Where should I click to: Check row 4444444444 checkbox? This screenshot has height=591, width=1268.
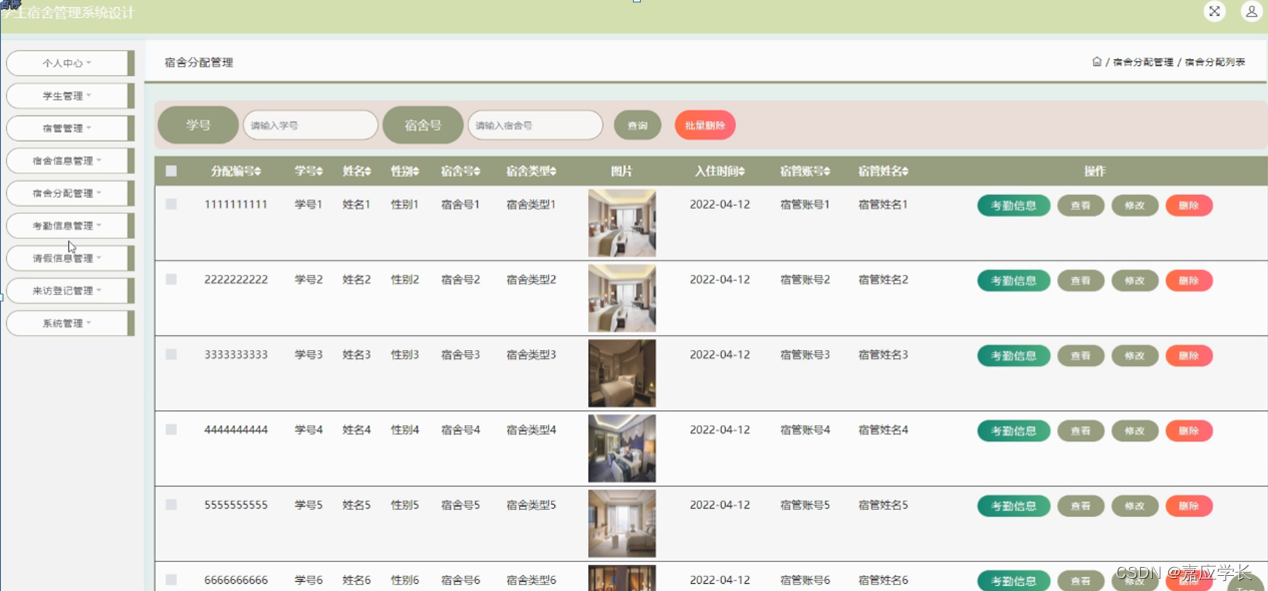coord(171,429)
